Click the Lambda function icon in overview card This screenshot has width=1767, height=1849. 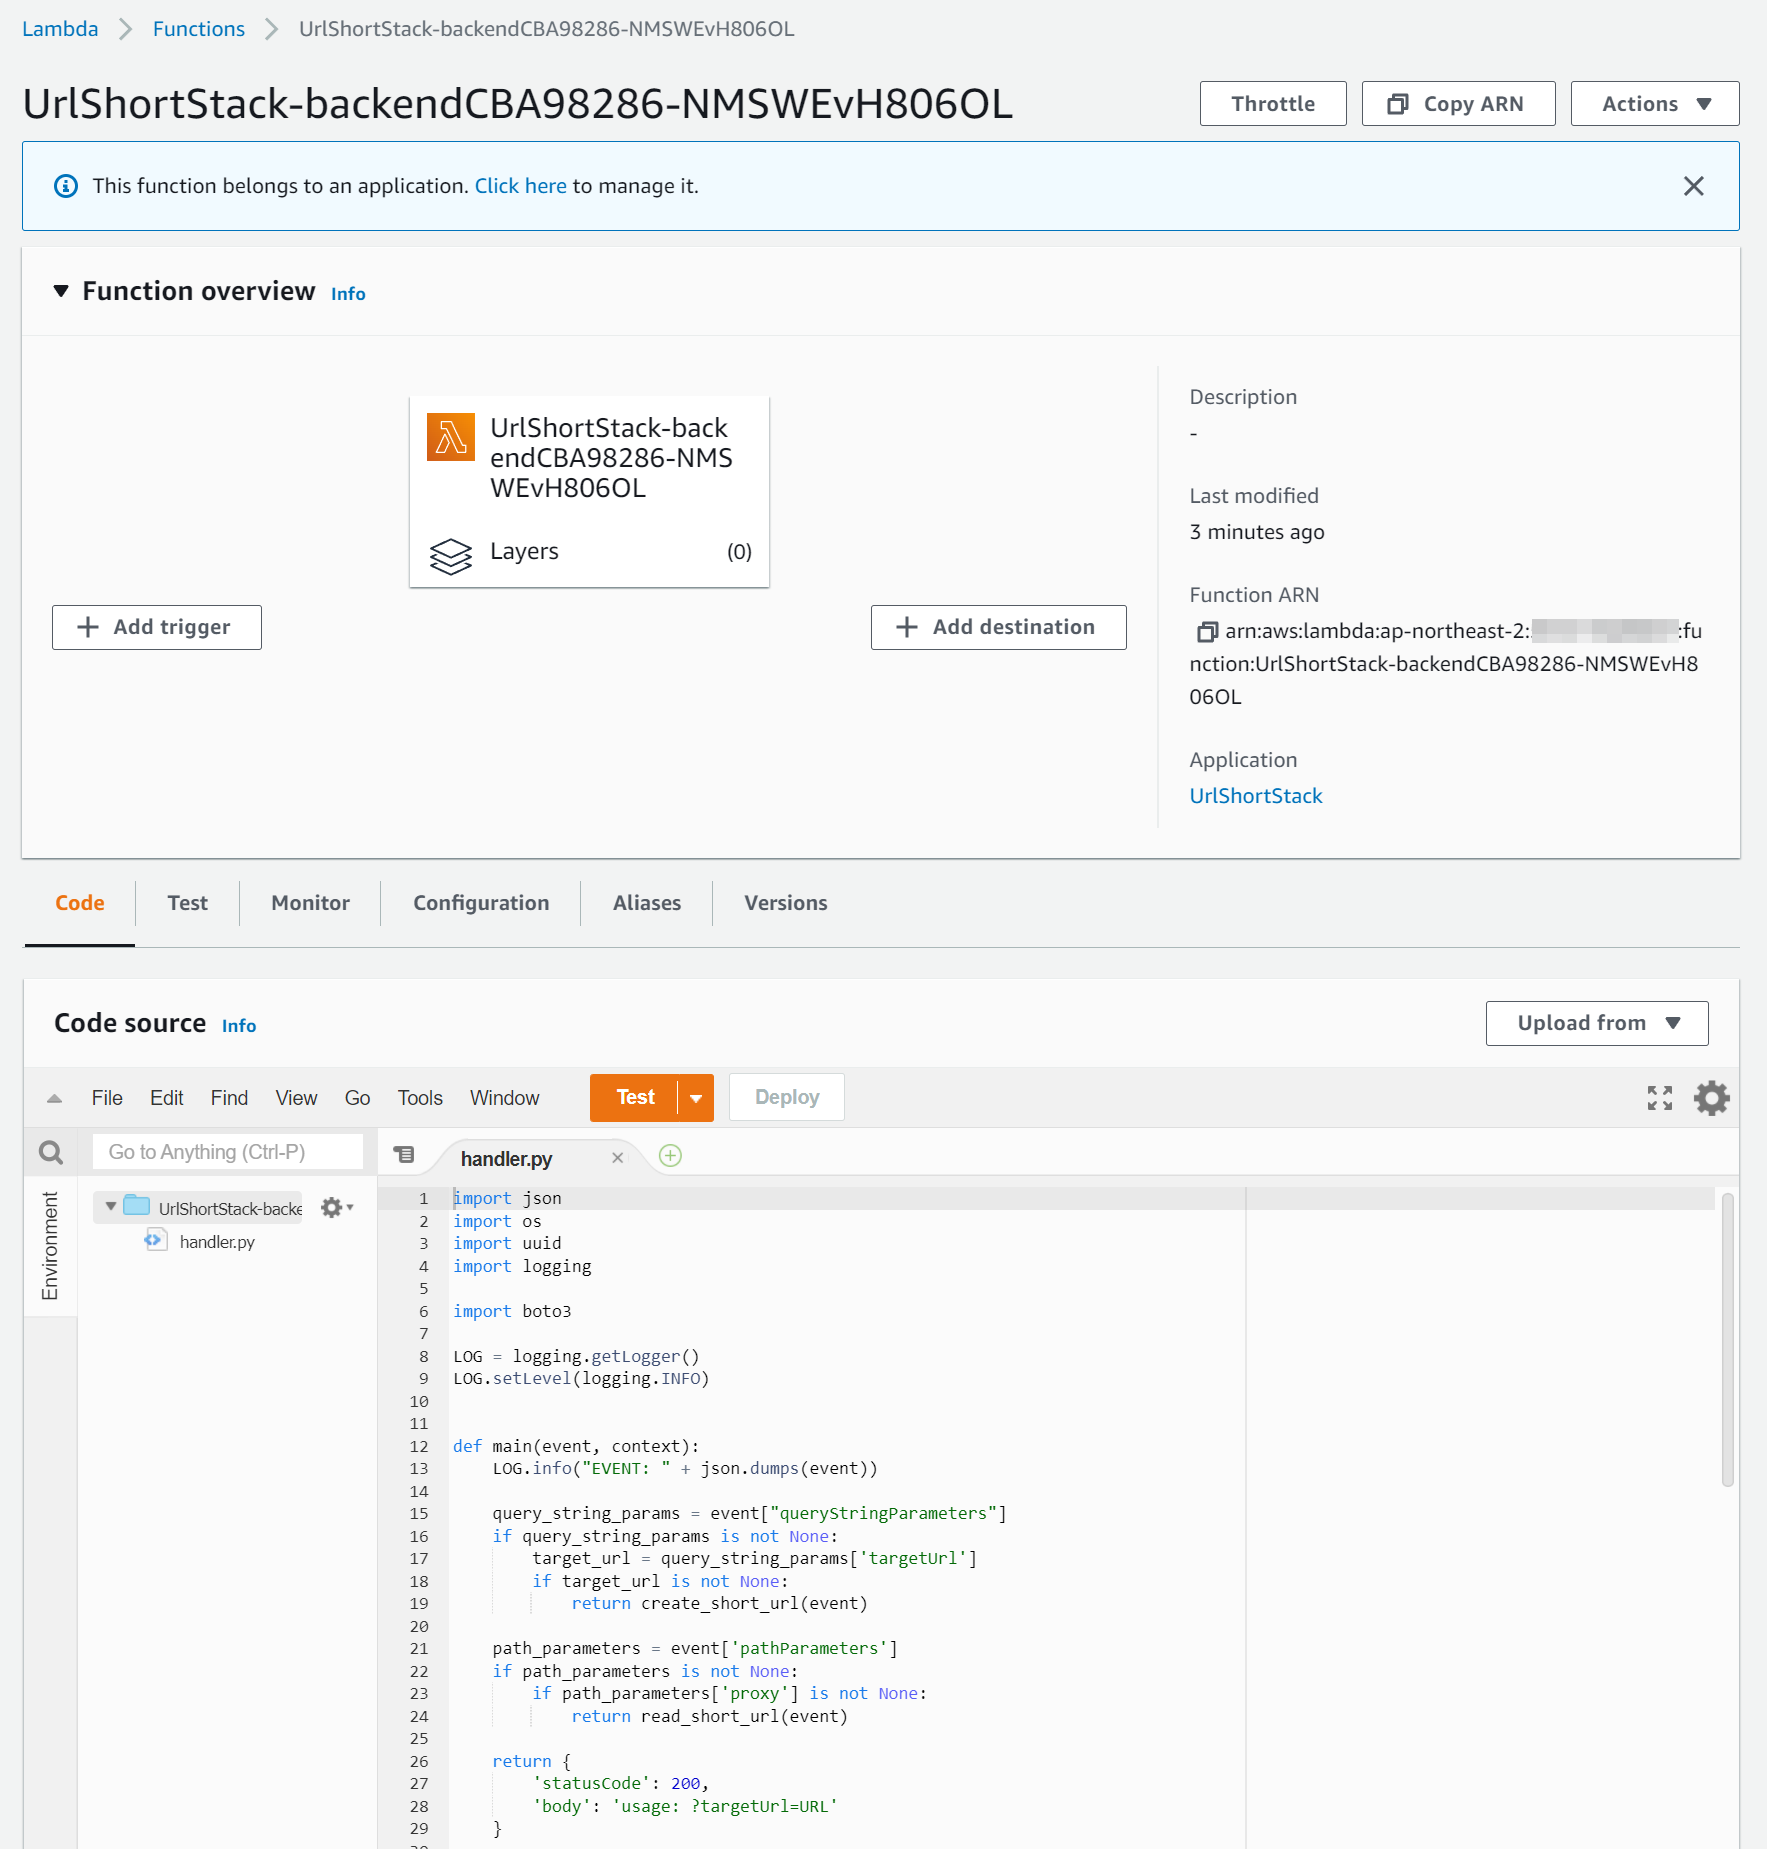450,437
